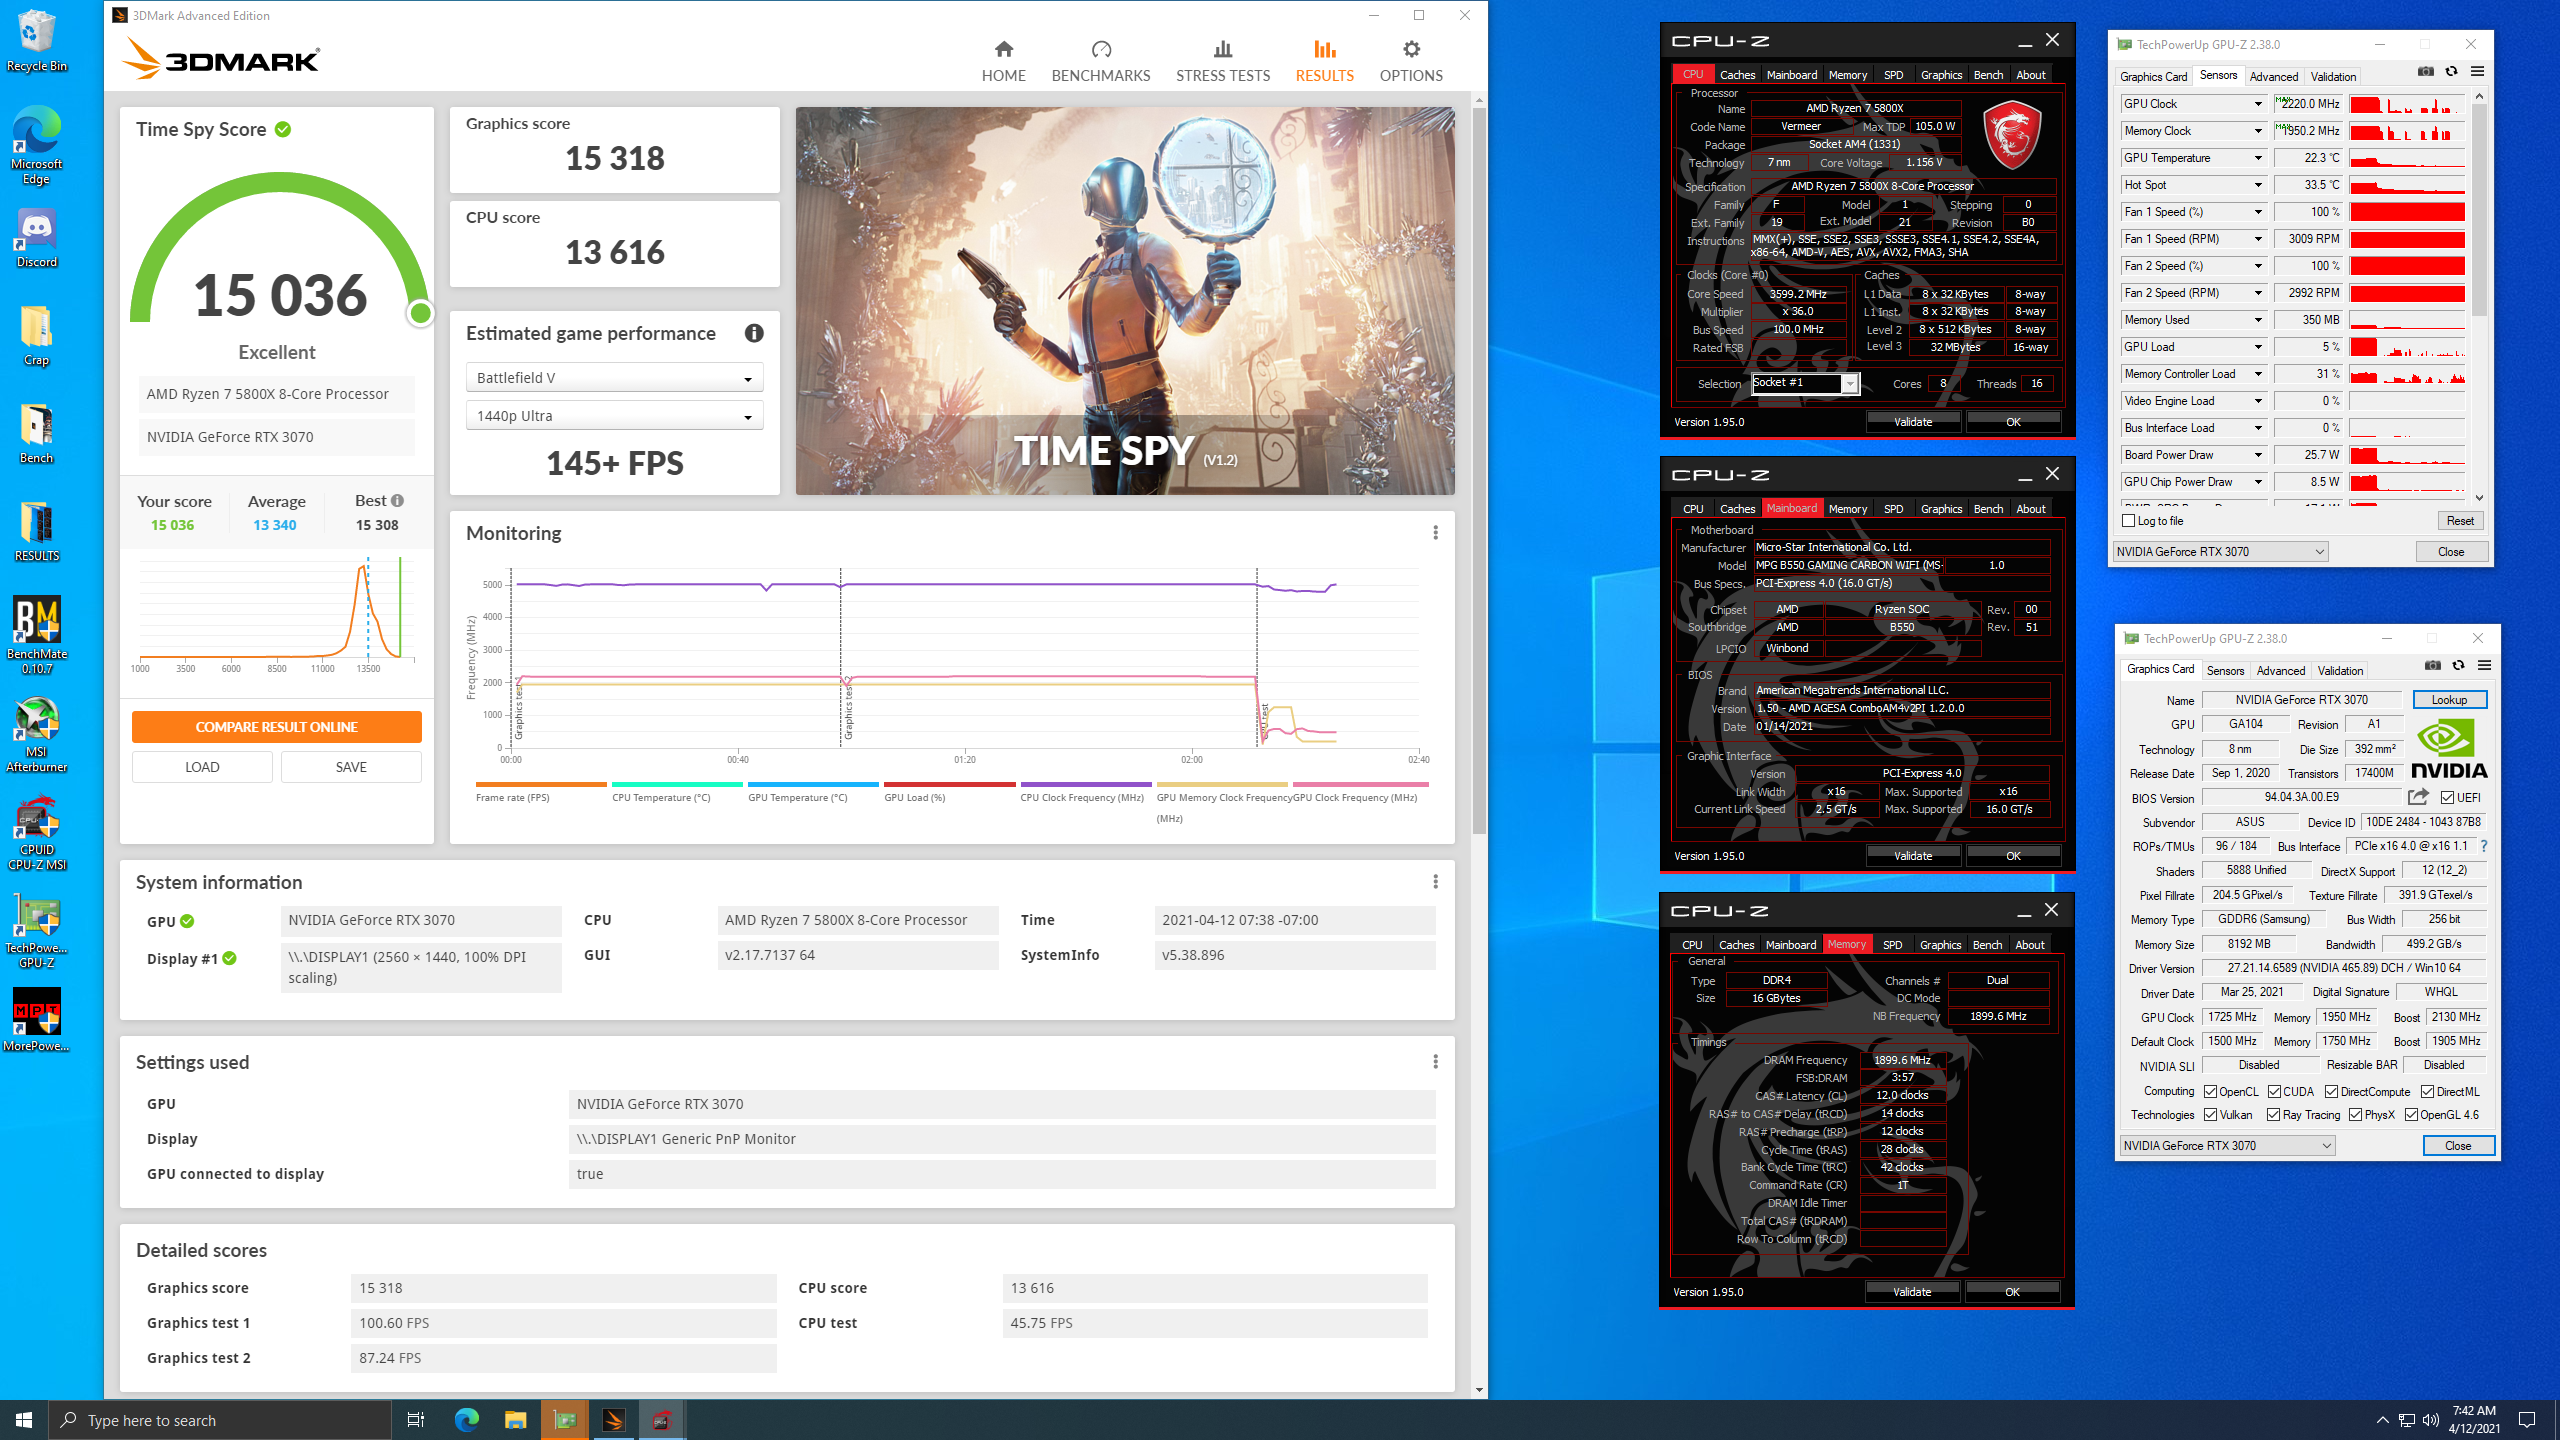The width and height of the screenshot is (2560, 1440).
Task: Click the SAVE button in 3DMark
Action: click(x=351, y=767)
